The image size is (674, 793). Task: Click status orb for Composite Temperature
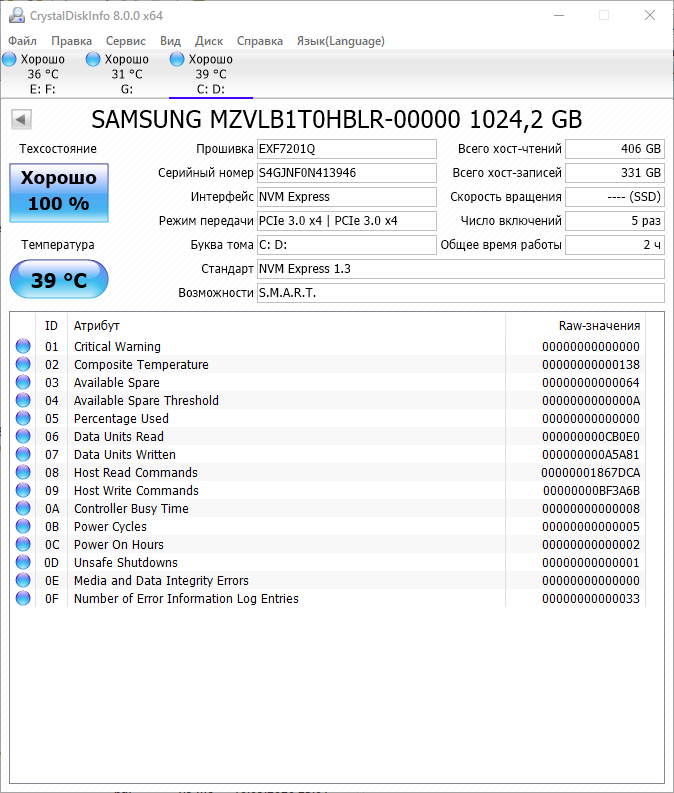coord(23,364)
